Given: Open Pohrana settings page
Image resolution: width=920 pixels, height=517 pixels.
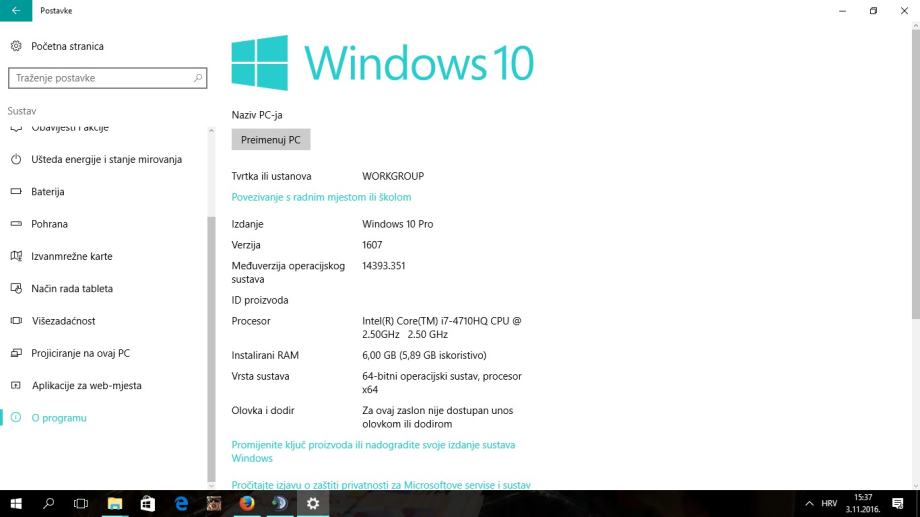Looking at the screenshot, I should [x=49, y=224].
